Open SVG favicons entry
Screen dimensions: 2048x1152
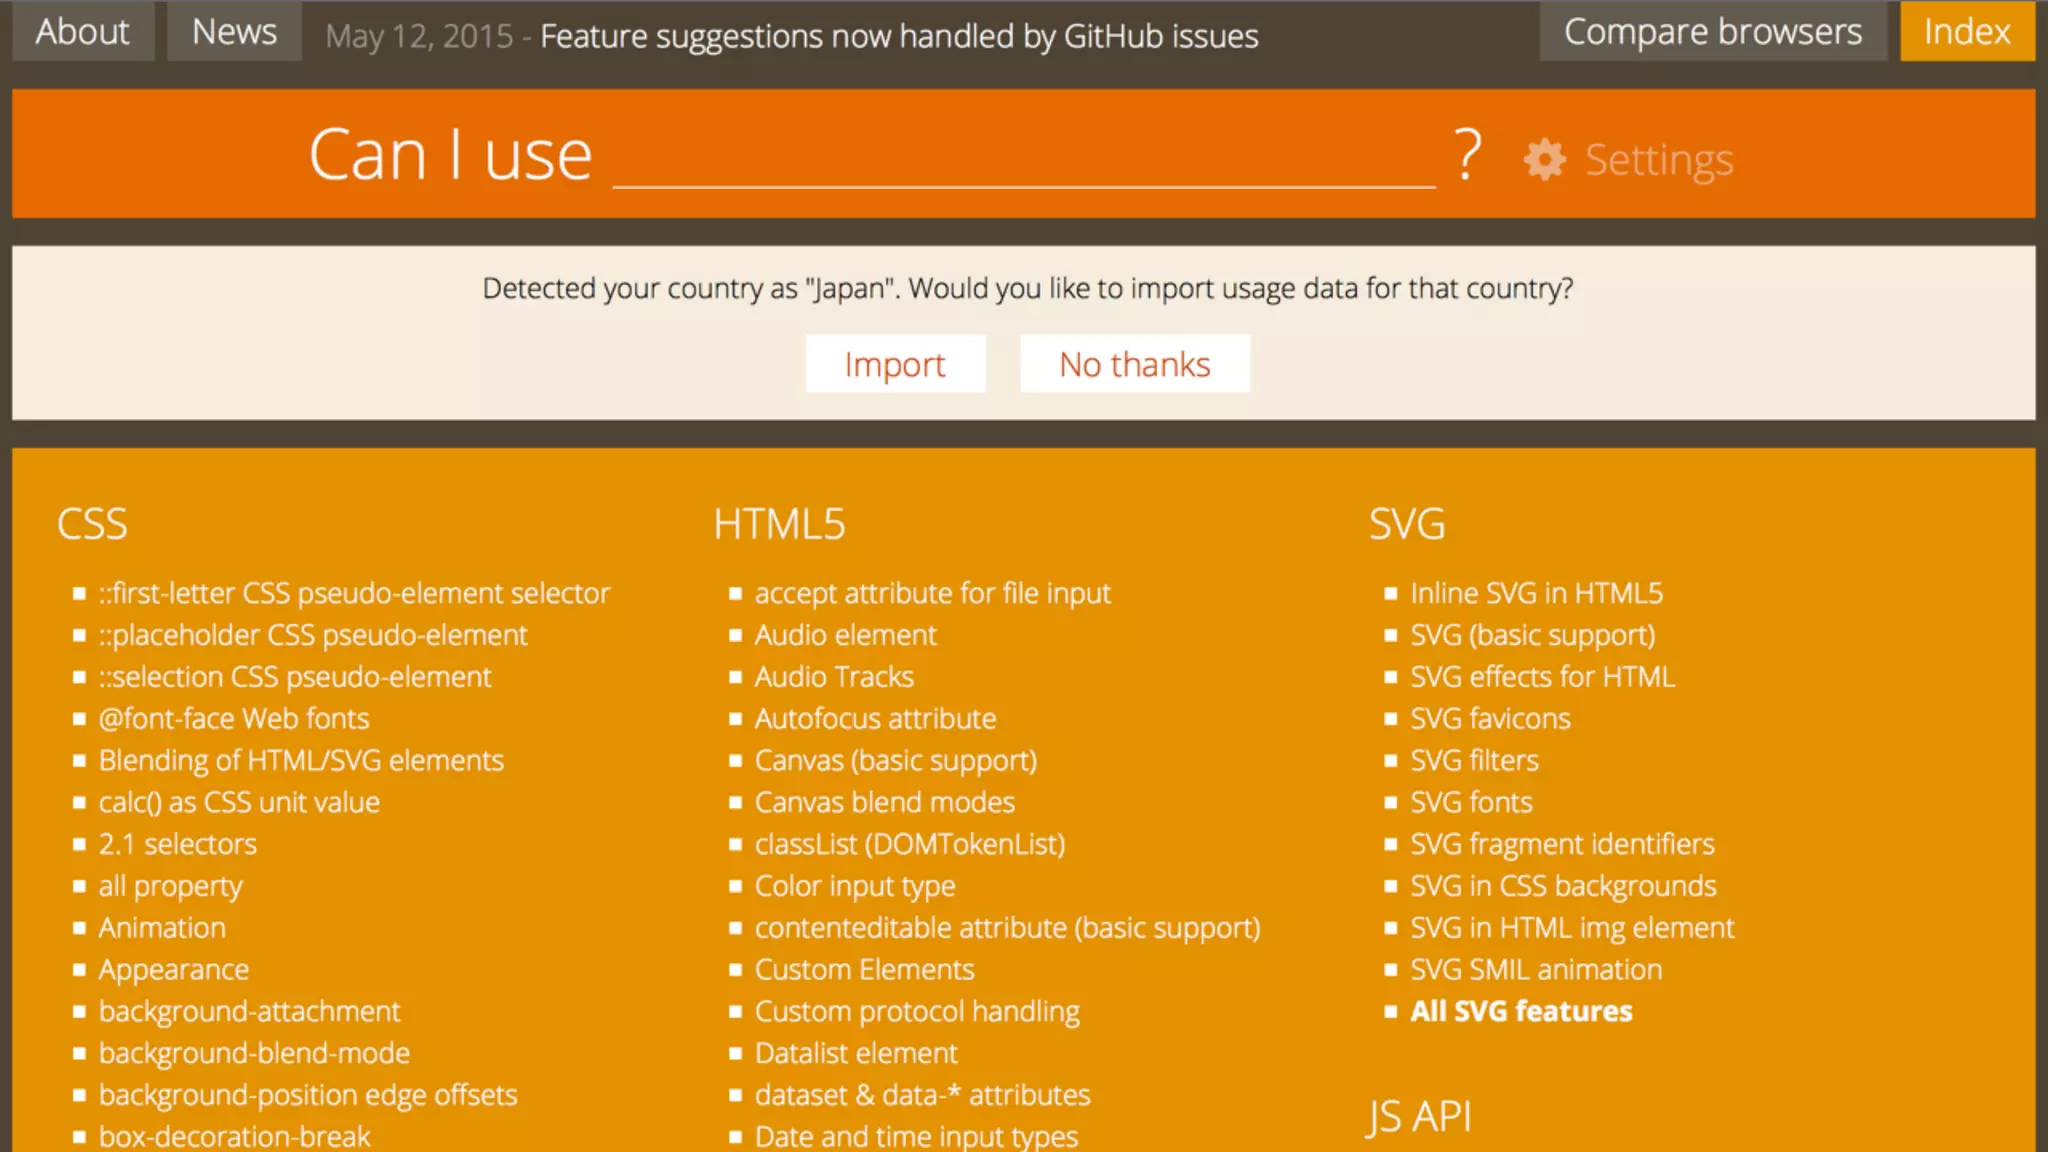(x=1490, y=718)
